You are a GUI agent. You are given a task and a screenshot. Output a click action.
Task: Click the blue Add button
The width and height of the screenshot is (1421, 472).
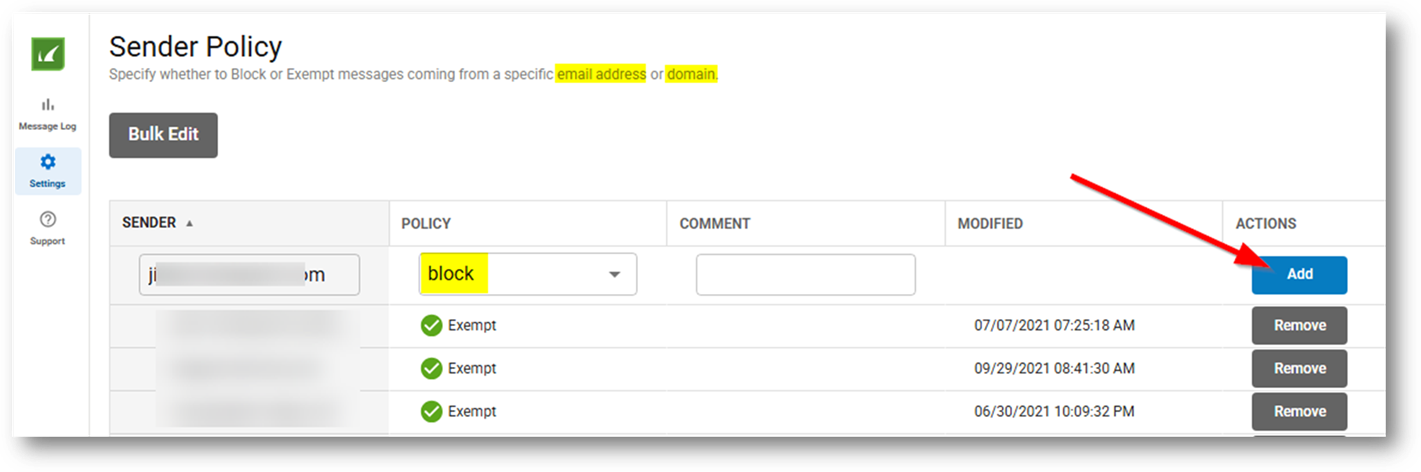(x=1299, y=274)
